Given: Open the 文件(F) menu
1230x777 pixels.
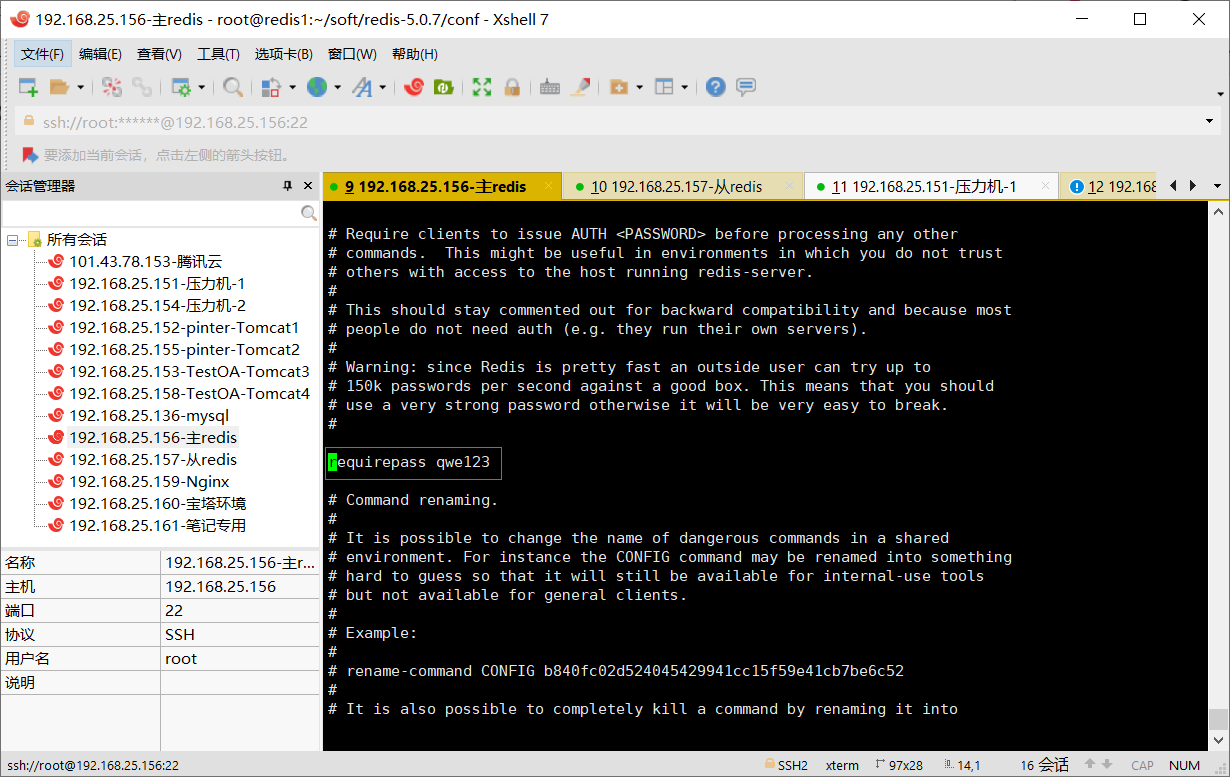Looking at the screenshot, I should (x=42, y=54).
